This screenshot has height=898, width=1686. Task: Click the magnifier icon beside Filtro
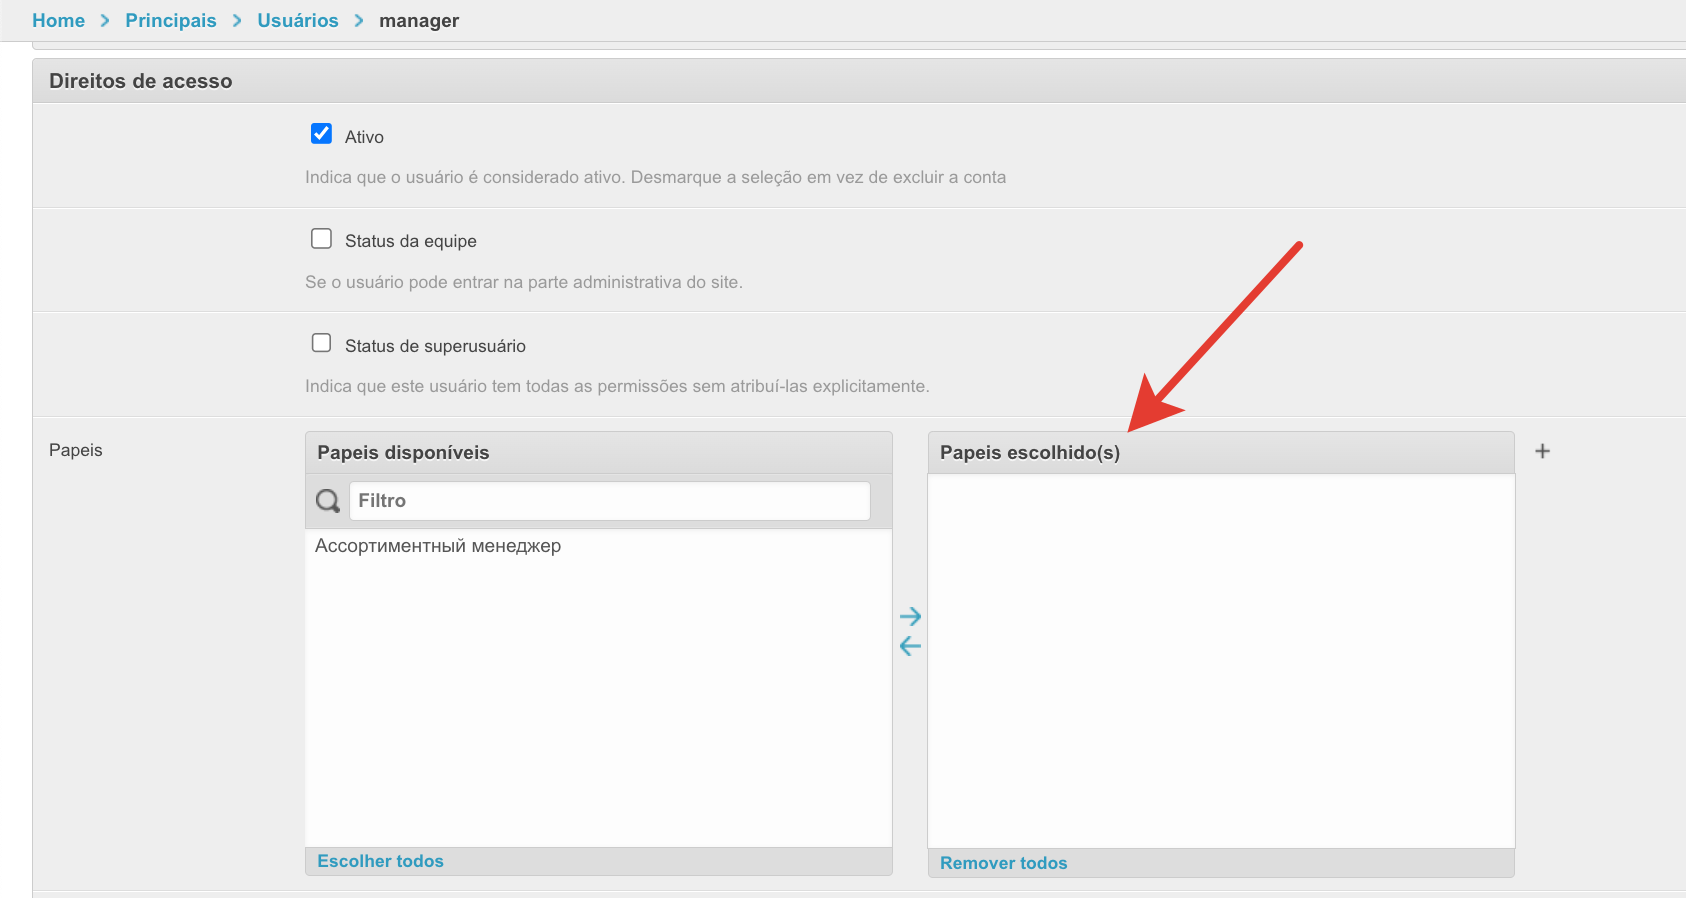(327, 501)
